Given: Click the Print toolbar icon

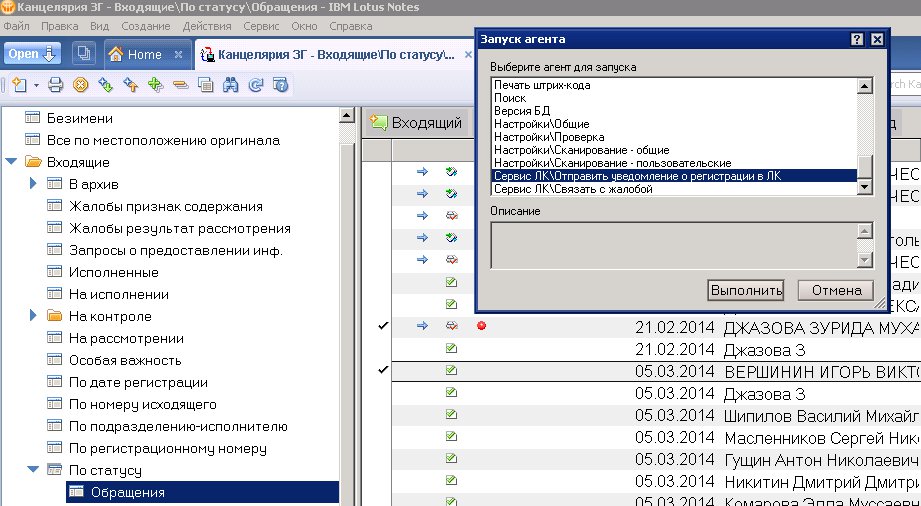Looking at the screenshot, I should pyautogui.click(x=56, y=85).
